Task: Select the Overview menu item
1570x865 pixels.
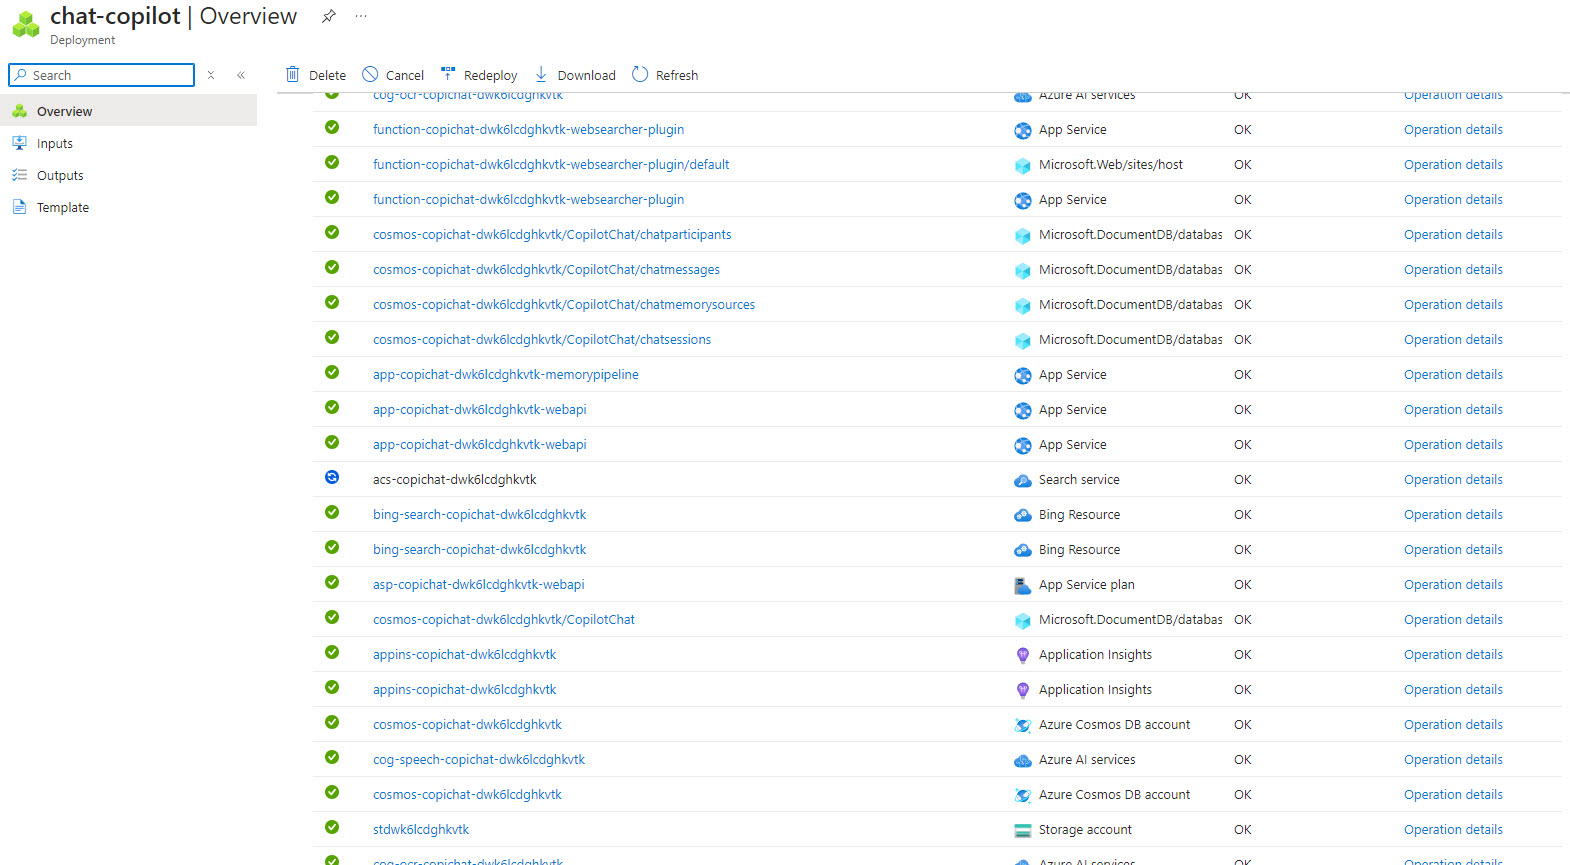Action: [128, 111]
